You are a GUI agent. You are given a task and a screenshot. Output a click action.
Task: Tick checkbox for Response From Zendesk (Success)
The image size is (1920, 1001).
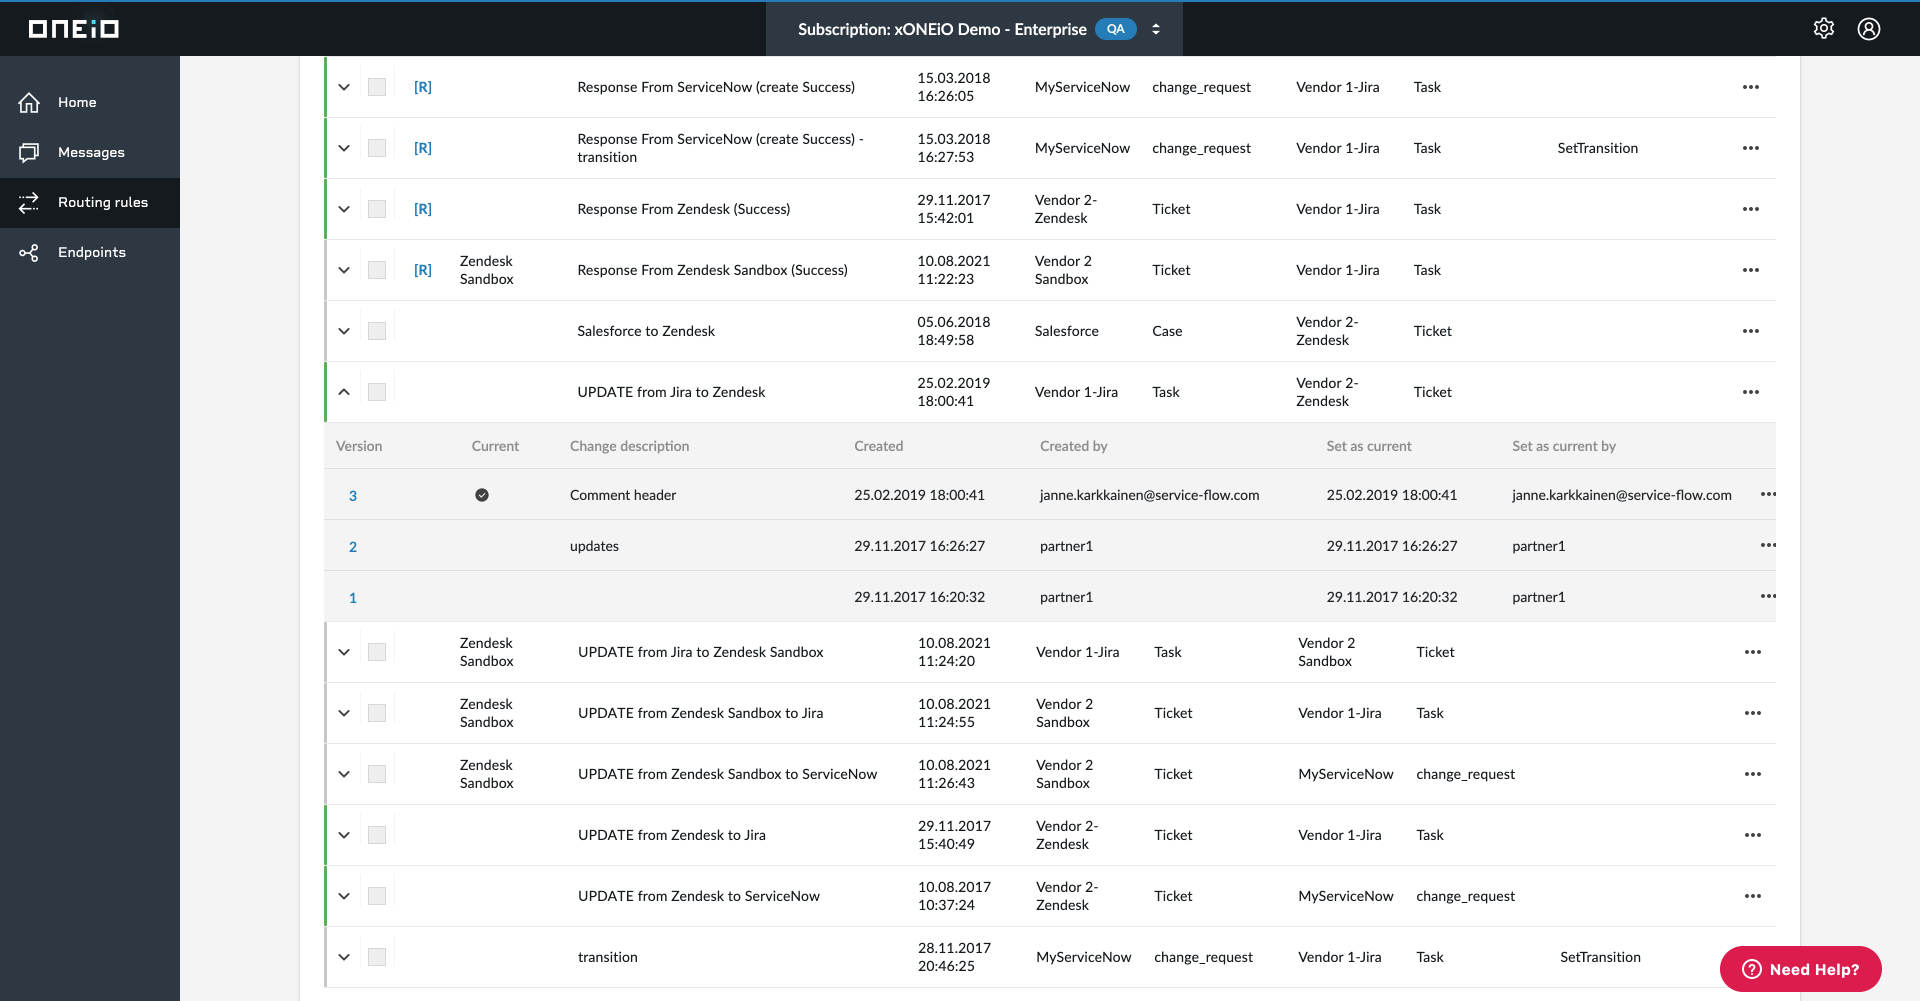pos(377,209)
